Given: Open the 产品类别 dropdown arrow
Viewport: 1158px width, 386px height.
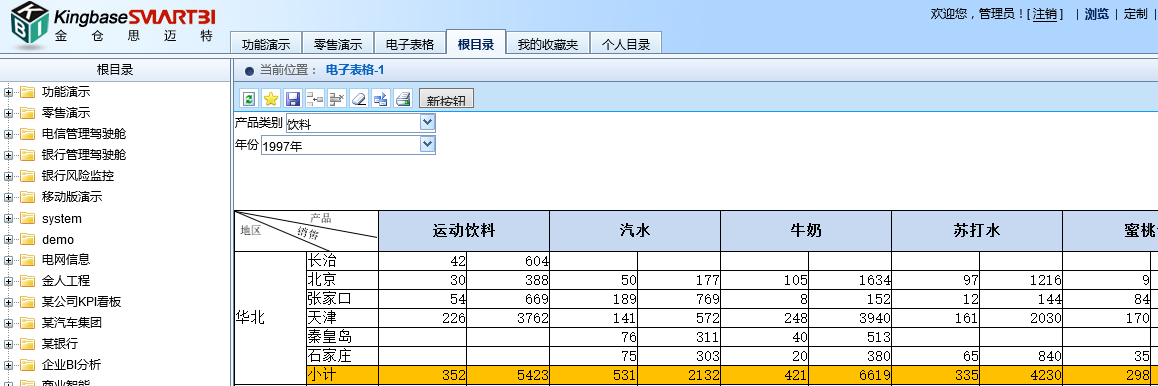Looking at the screenshot, I should click(428, 122).
